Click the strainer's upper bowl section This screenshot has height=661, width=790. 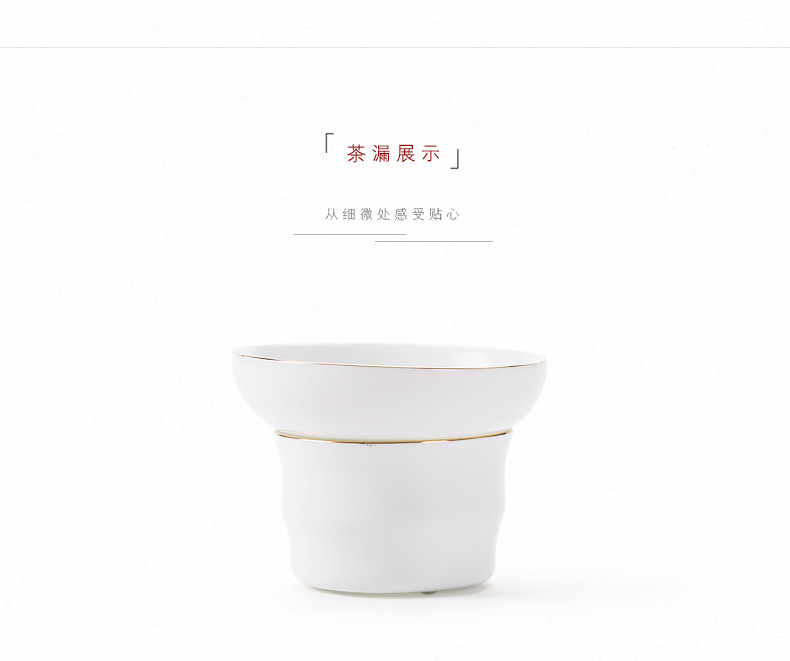(389, 388)
